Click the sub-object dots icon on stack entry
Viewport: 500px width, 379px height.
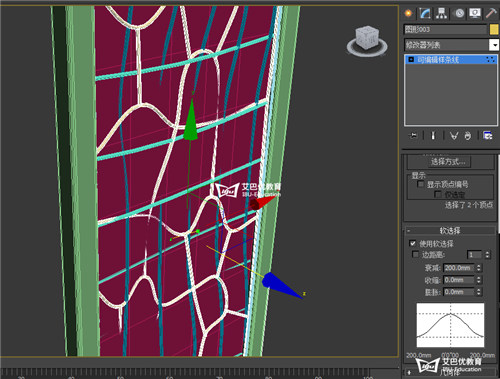(x=491, y=60)
